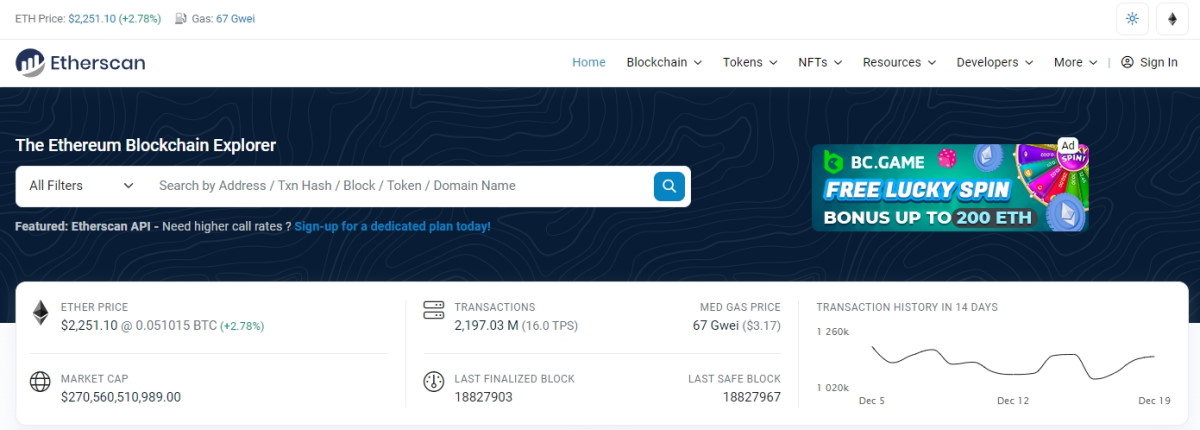Click the Ether price diamond icon

tap(41, 312)
